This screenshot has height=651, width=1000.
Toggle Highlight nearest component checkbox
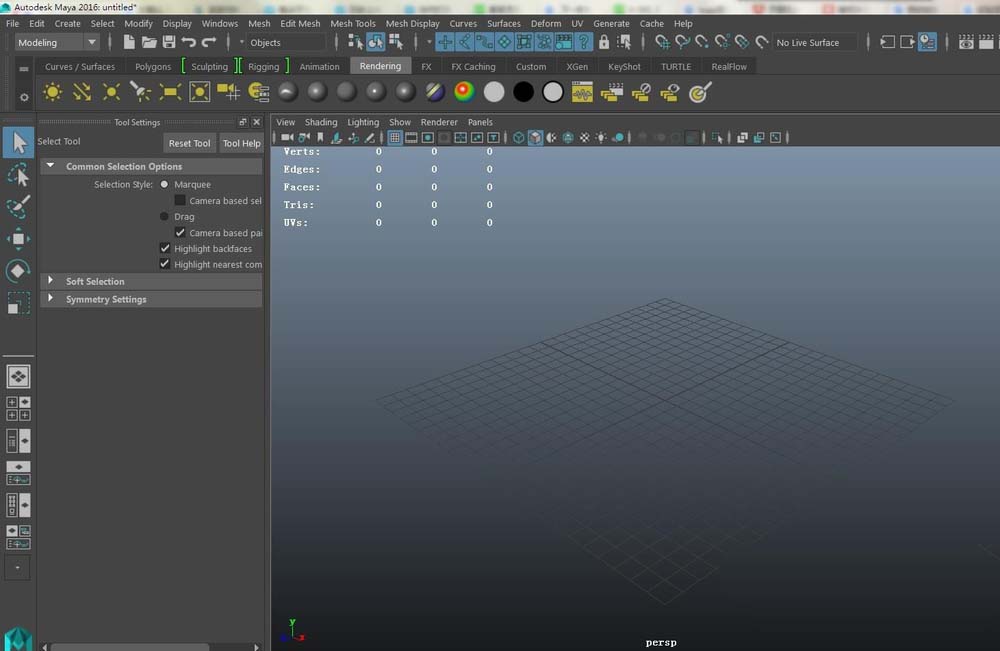tap(165, 264)
